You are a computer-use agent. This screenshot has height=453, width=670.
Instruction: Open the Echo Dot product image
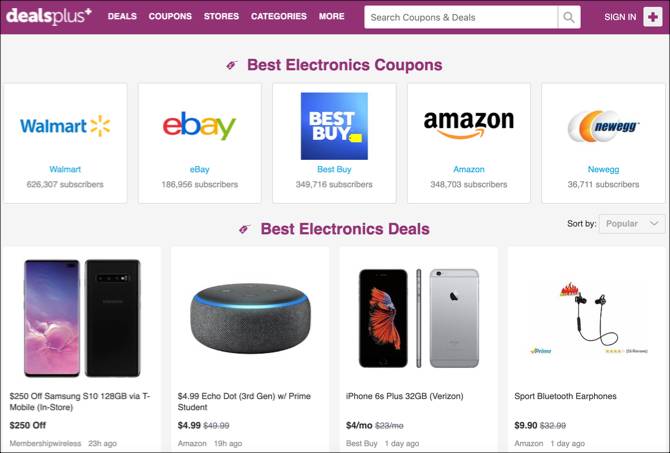[x=250, y=317]
